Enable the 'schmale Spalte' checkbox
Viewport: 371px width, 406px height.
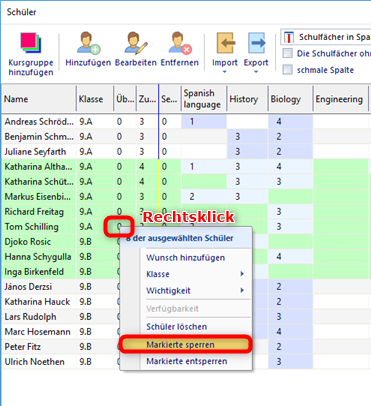[x=287, y=70]
